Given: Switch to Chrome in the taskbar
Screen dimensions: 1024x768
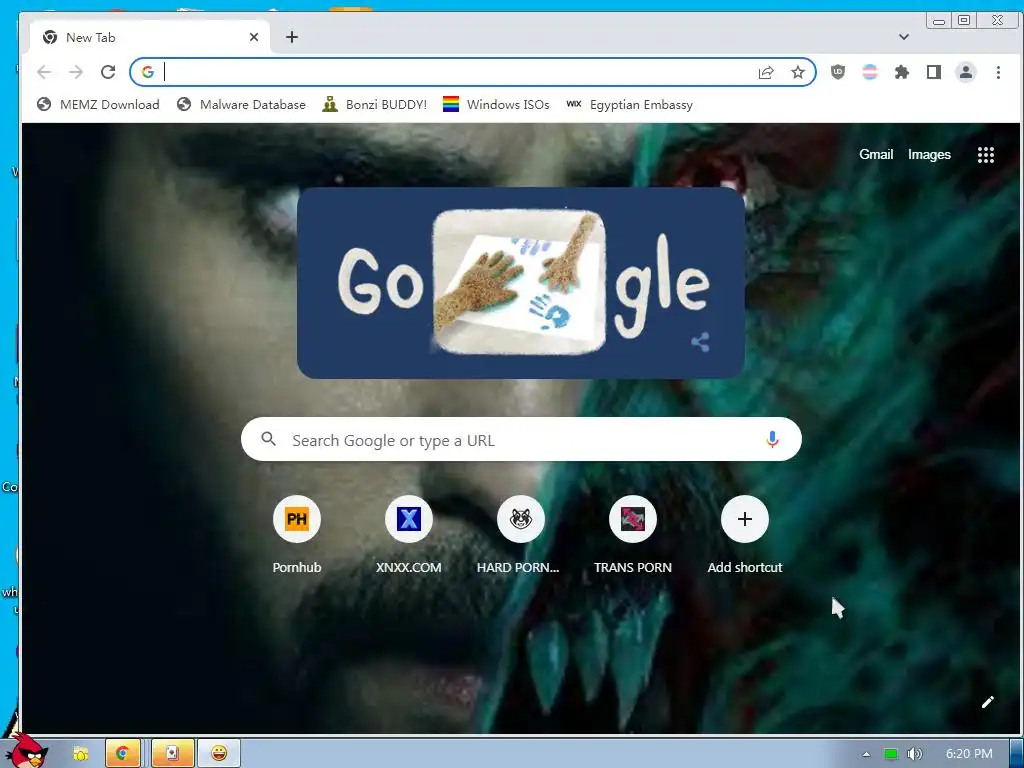Looking at the screenshot, I should coord(123,753).
